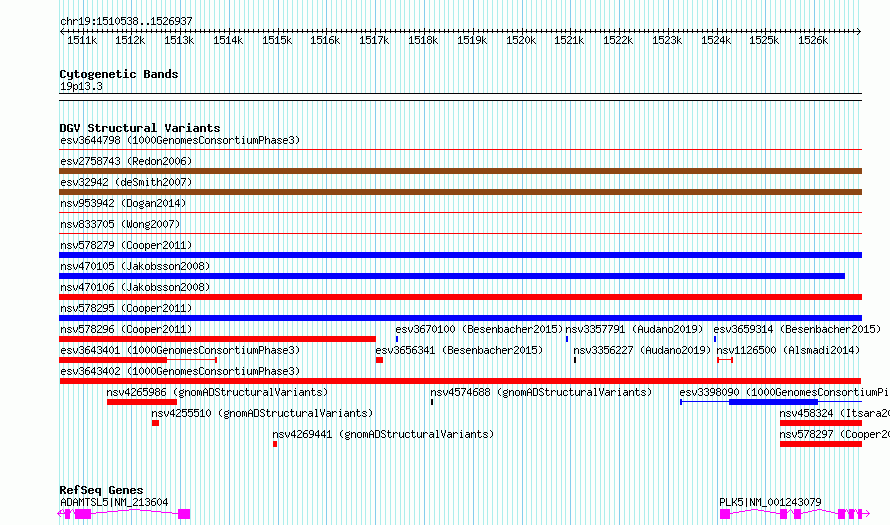Click the 1518k ruler tick label
This screenshot has height=525, width=890.
tap(423, 40)
